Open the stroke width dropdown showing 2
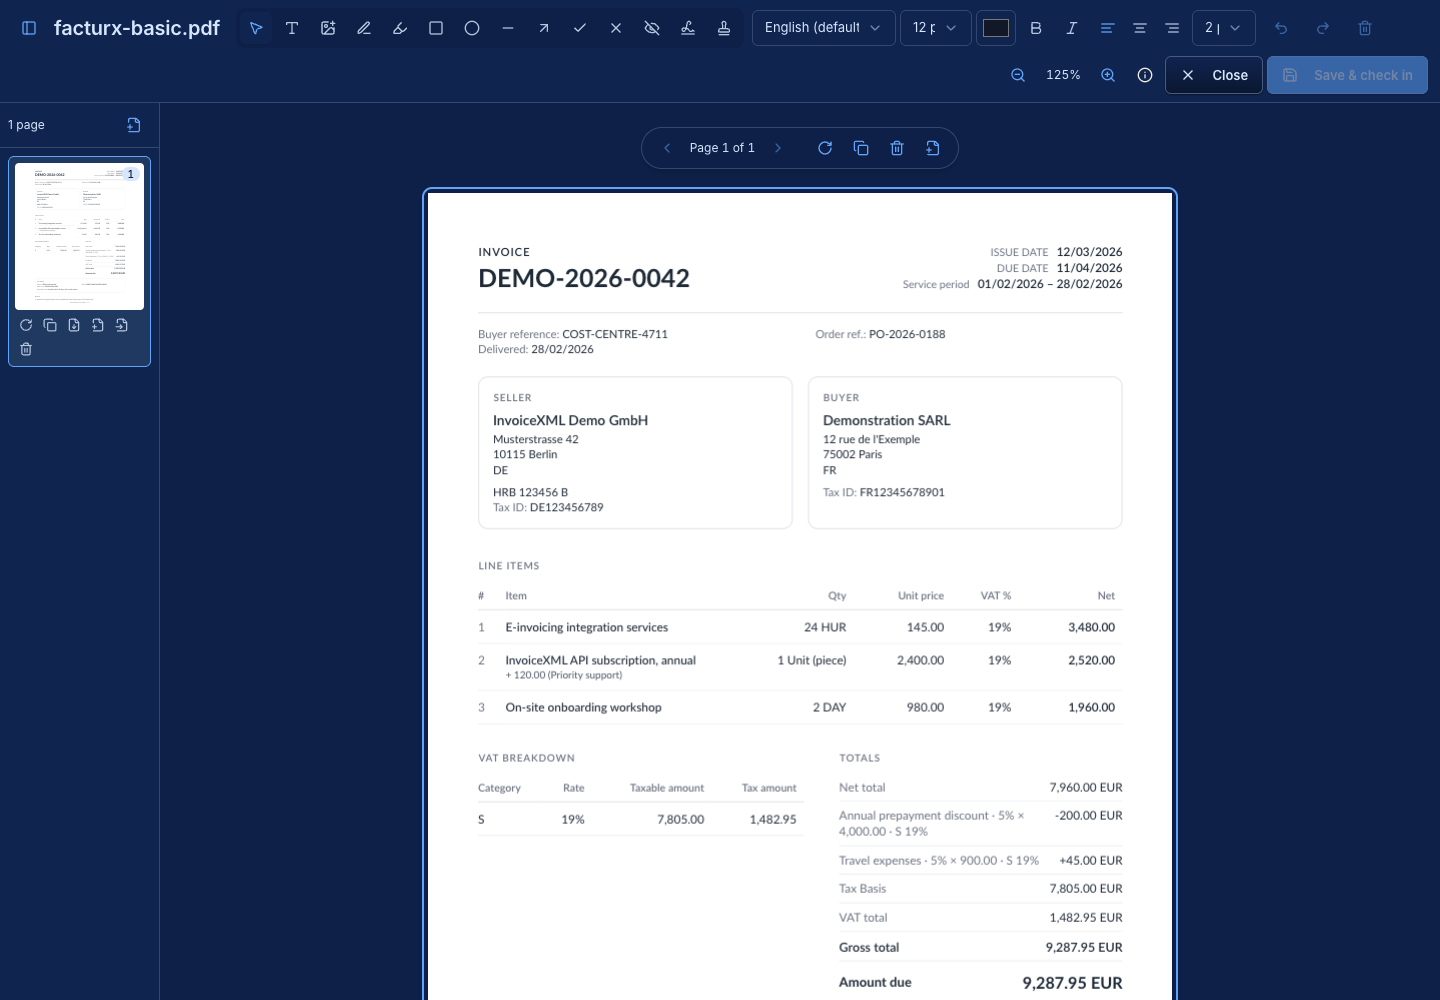 coord(1224,28)
